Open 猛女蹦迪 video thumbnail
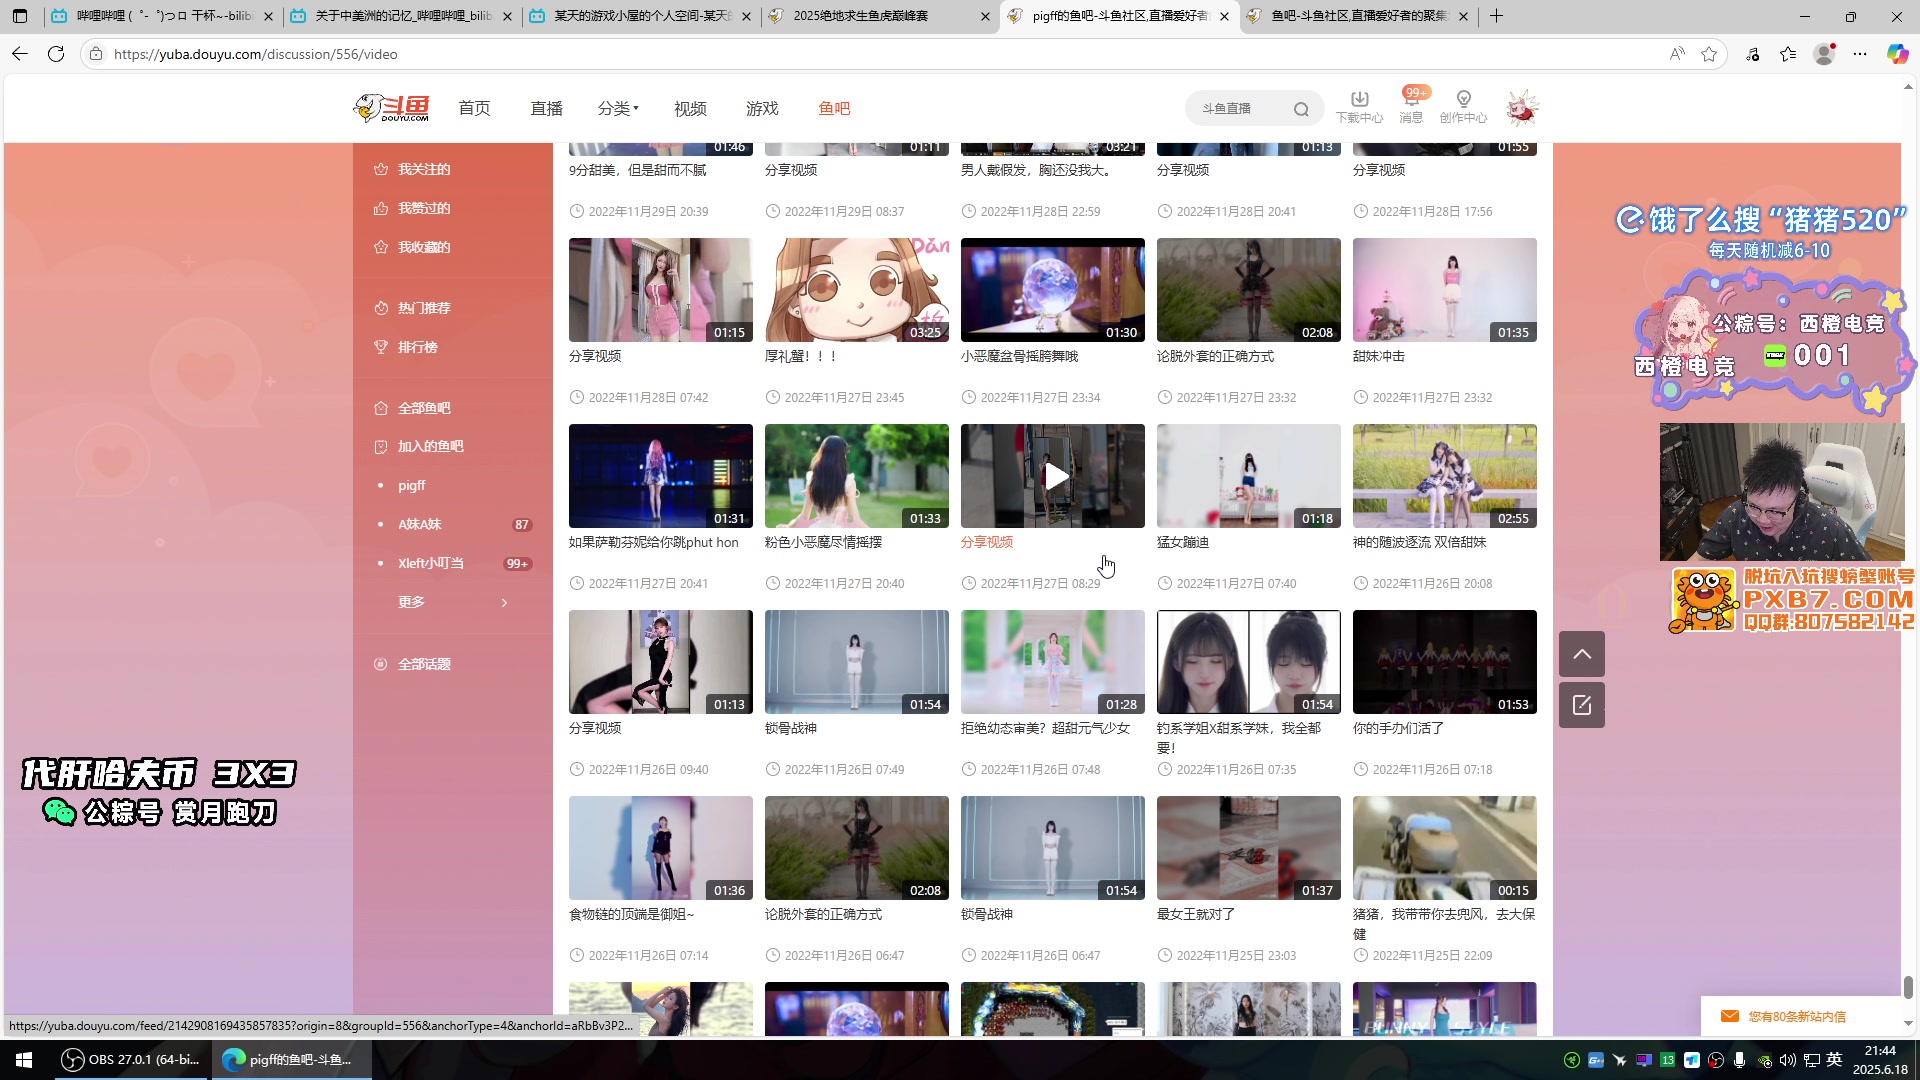Screen dimensions: 1920x1080 [x=1249, y=476]
